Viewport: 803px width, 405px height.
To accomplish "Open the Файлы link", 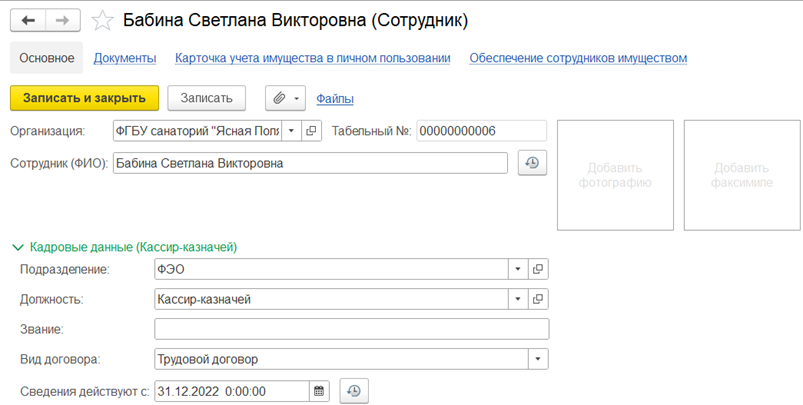I will pyautogui.click(x=335, y=98).
